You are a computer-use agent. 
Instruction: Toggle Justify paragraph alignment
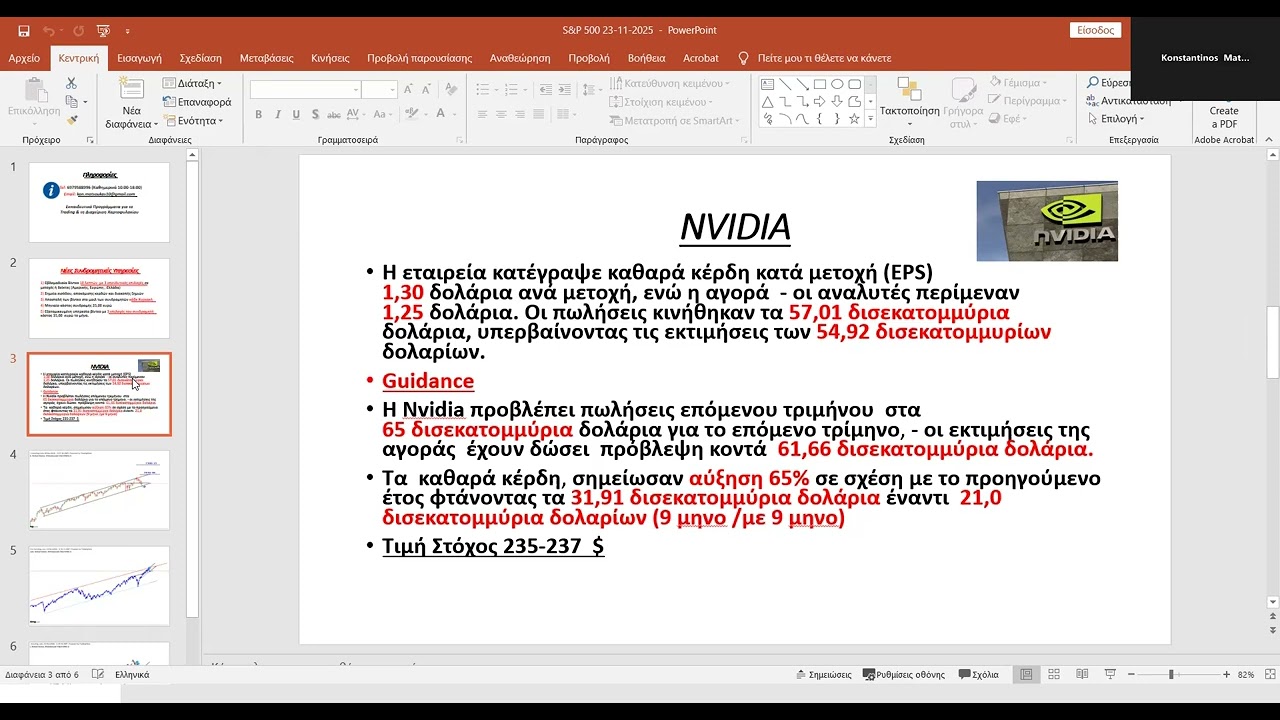pos(539,115)
